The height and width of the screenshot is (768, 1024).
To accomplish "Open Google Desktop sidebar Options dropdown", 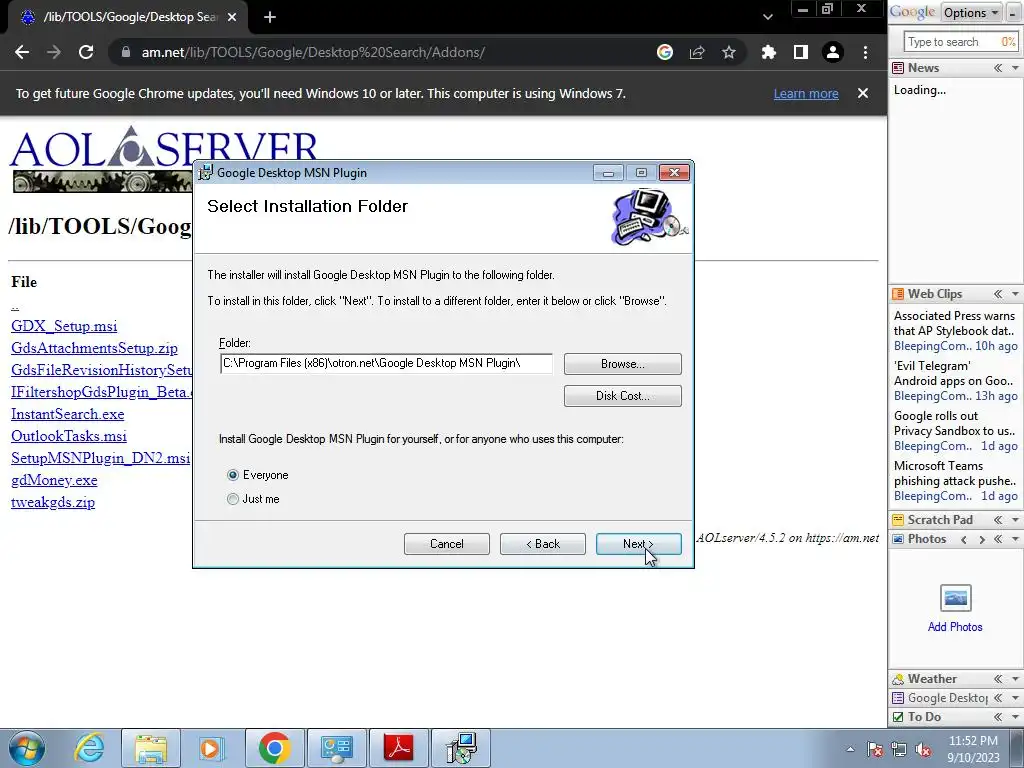I will click(970, 12).
